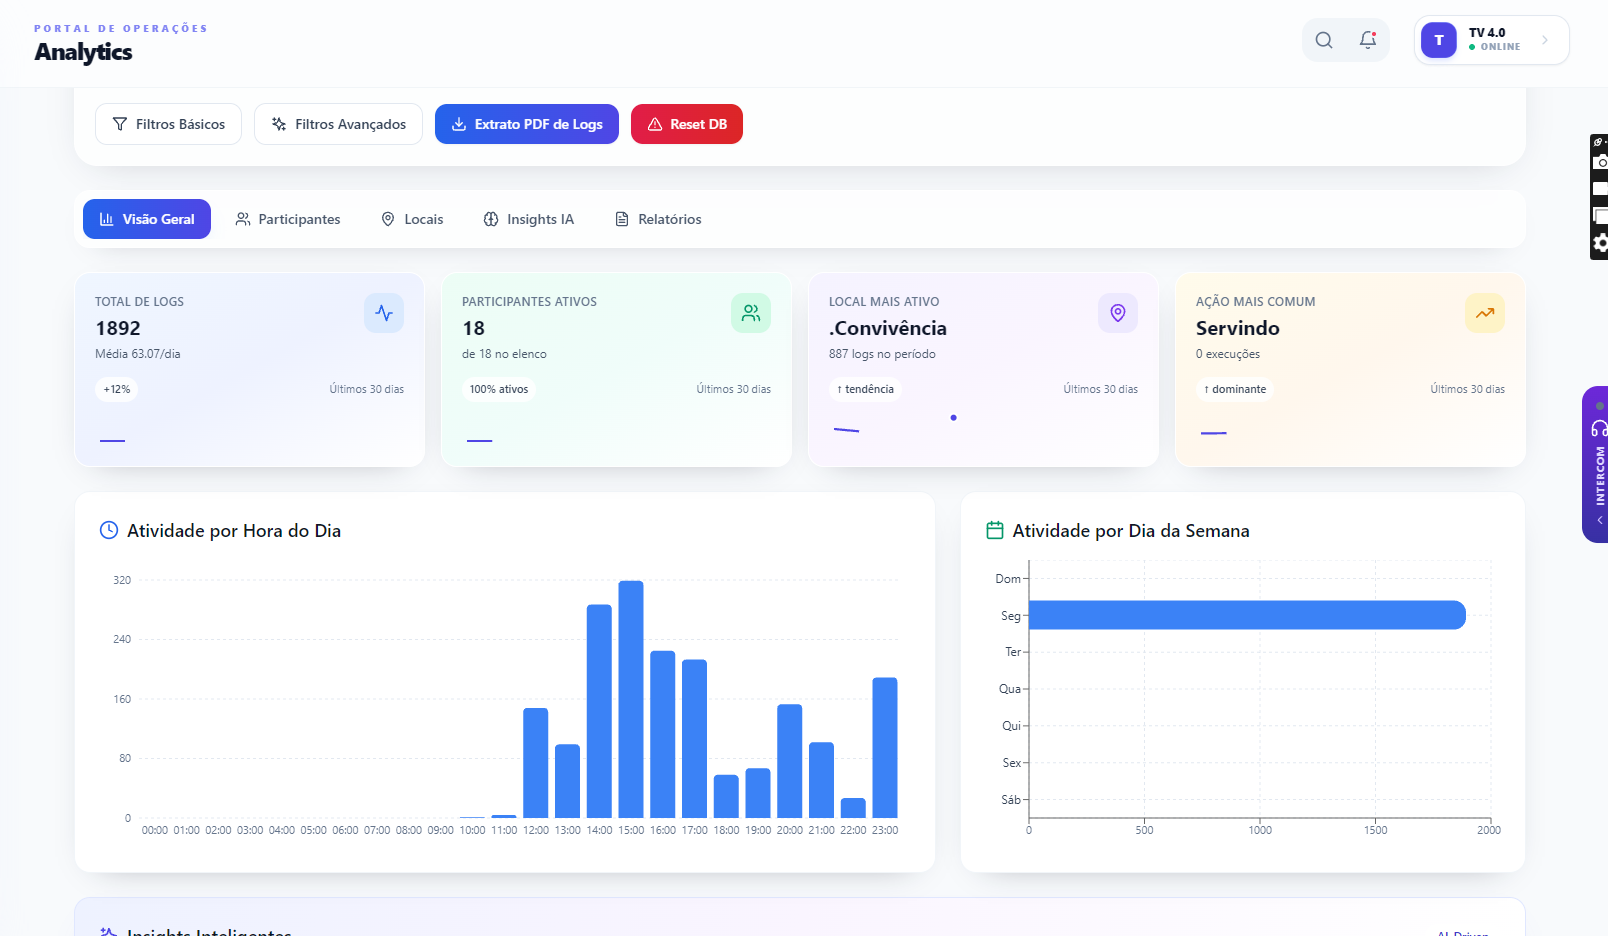Click the 14:00 bar in the hourly chart
The height and width of the screenshot is (936, 1608).
pyautogui.click(x=599, y=711)
